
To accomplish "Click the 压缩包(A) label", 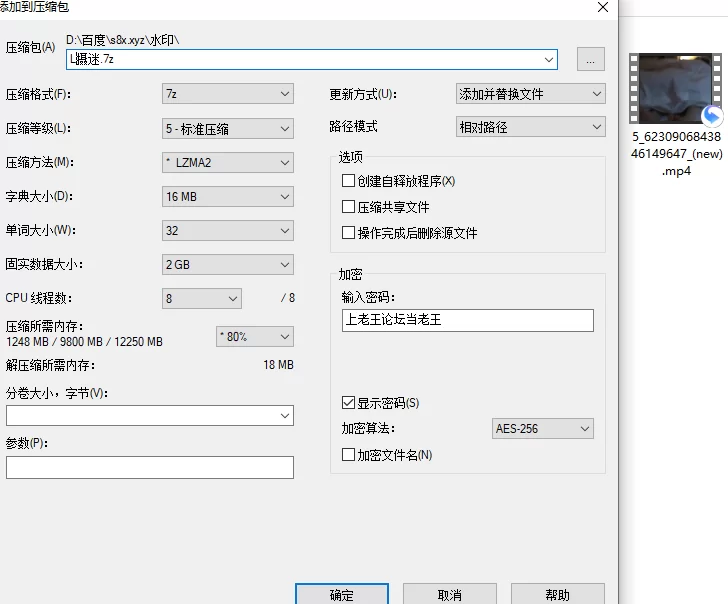I will [30, 47].
